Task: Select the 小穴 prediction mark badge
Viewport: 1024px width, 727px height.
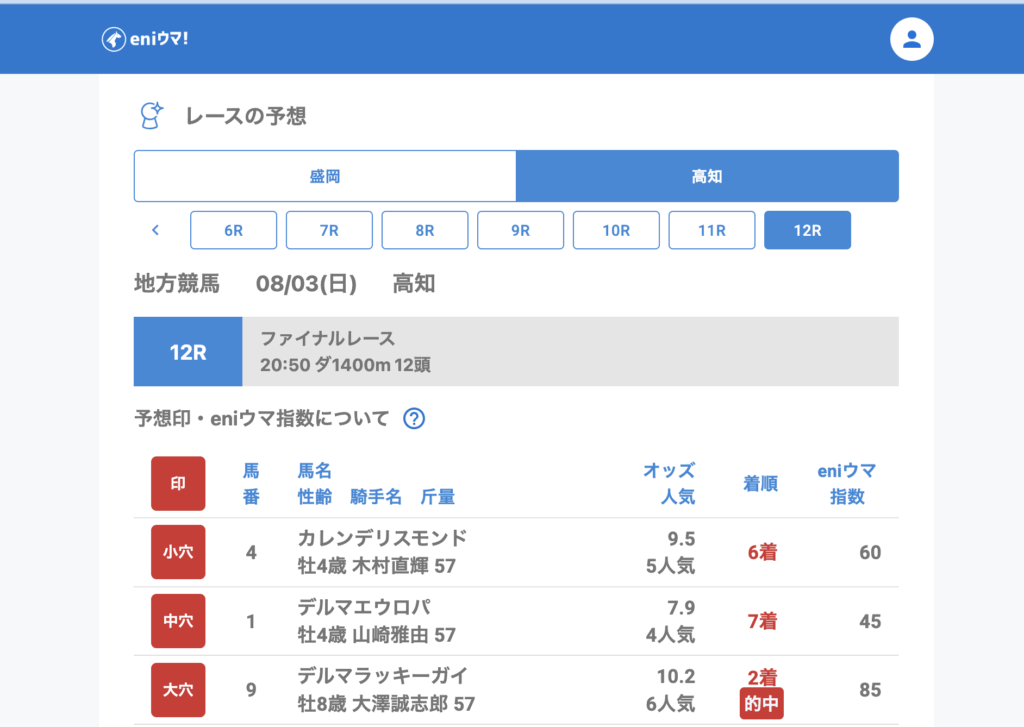Action: (x=178, y=552)
